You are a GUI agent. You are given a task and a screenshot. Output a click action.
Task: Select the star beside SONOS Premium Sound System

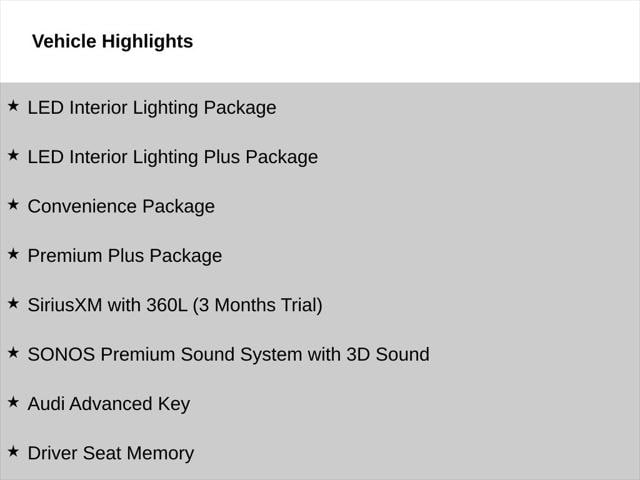click(13, 352)
